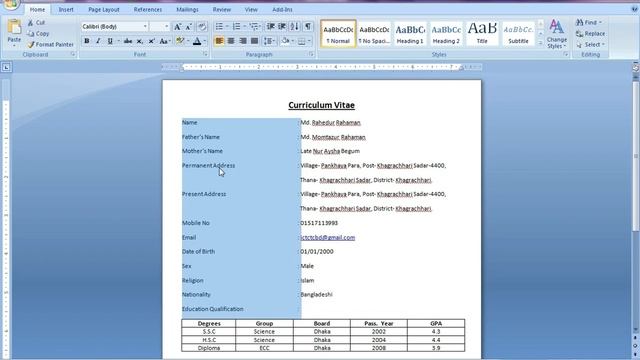
Task: Switch to the Page Layout tab
Action: tap(104, 9)
